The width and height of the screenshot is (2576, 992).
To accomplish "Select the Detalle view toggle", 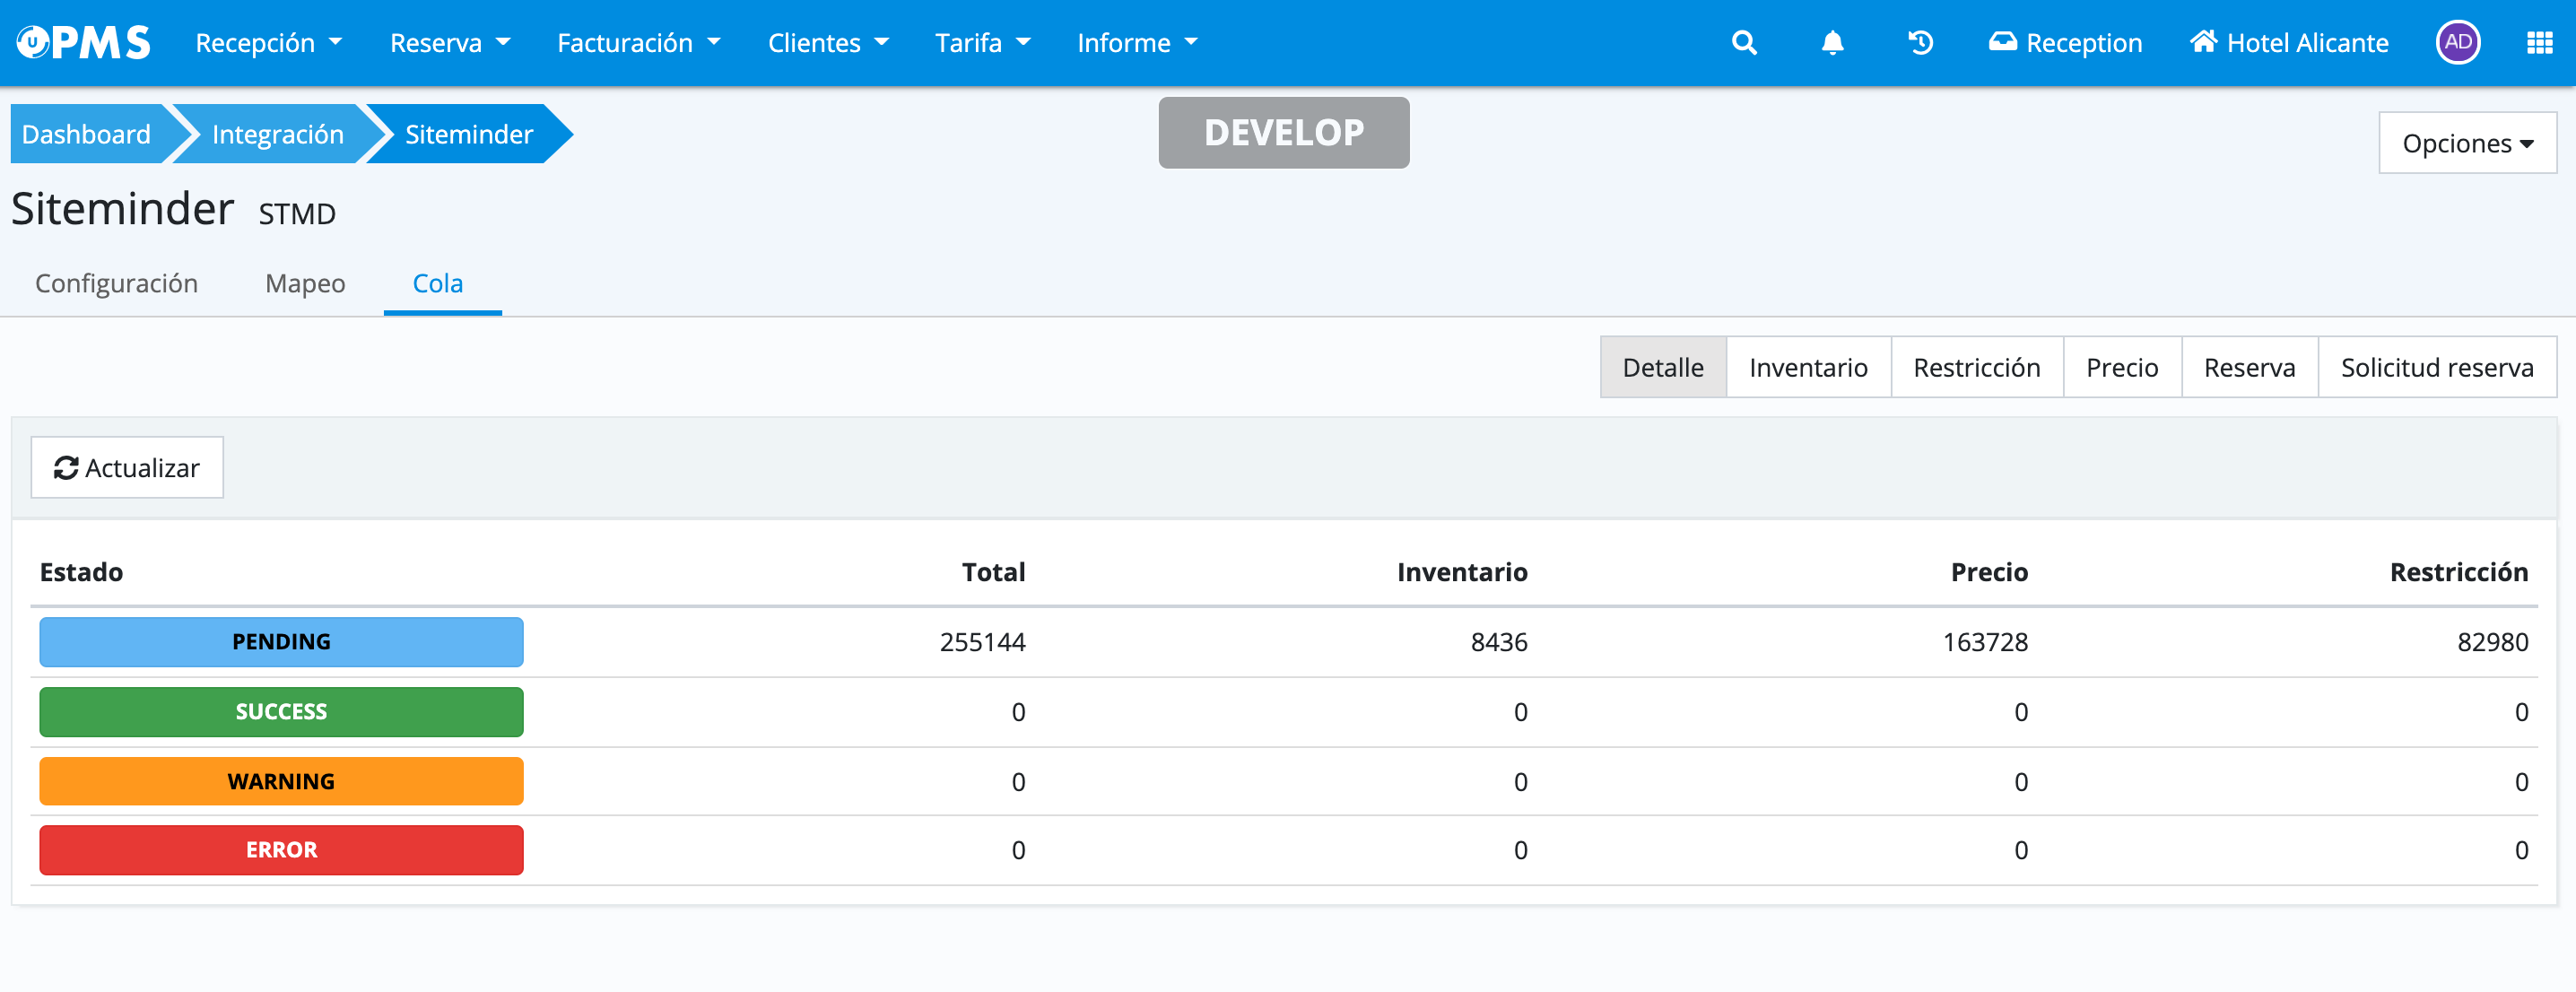I will (x=1662, y=368).
